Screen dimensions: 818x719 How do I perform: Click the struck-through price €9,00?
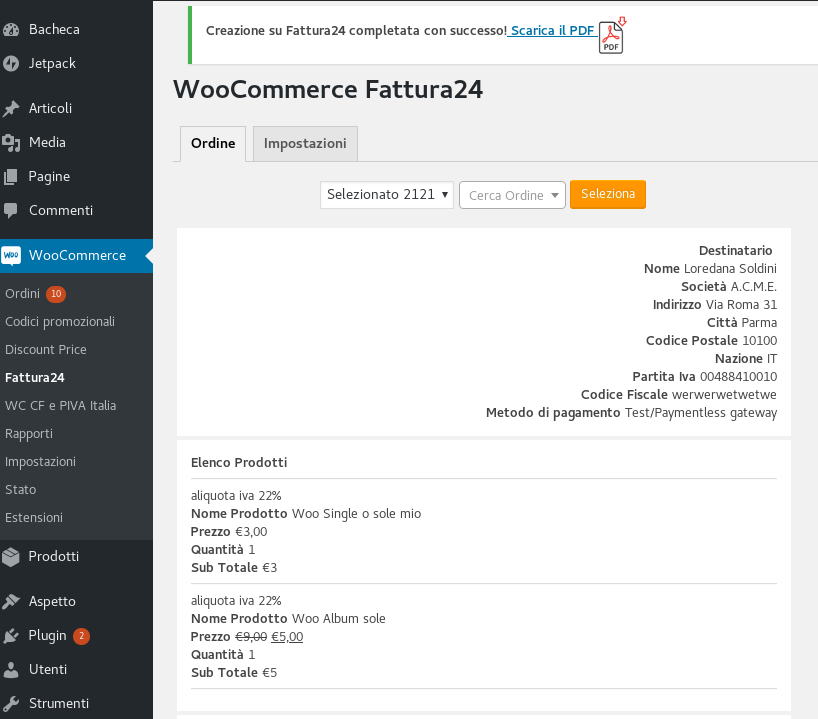point(251,637)
